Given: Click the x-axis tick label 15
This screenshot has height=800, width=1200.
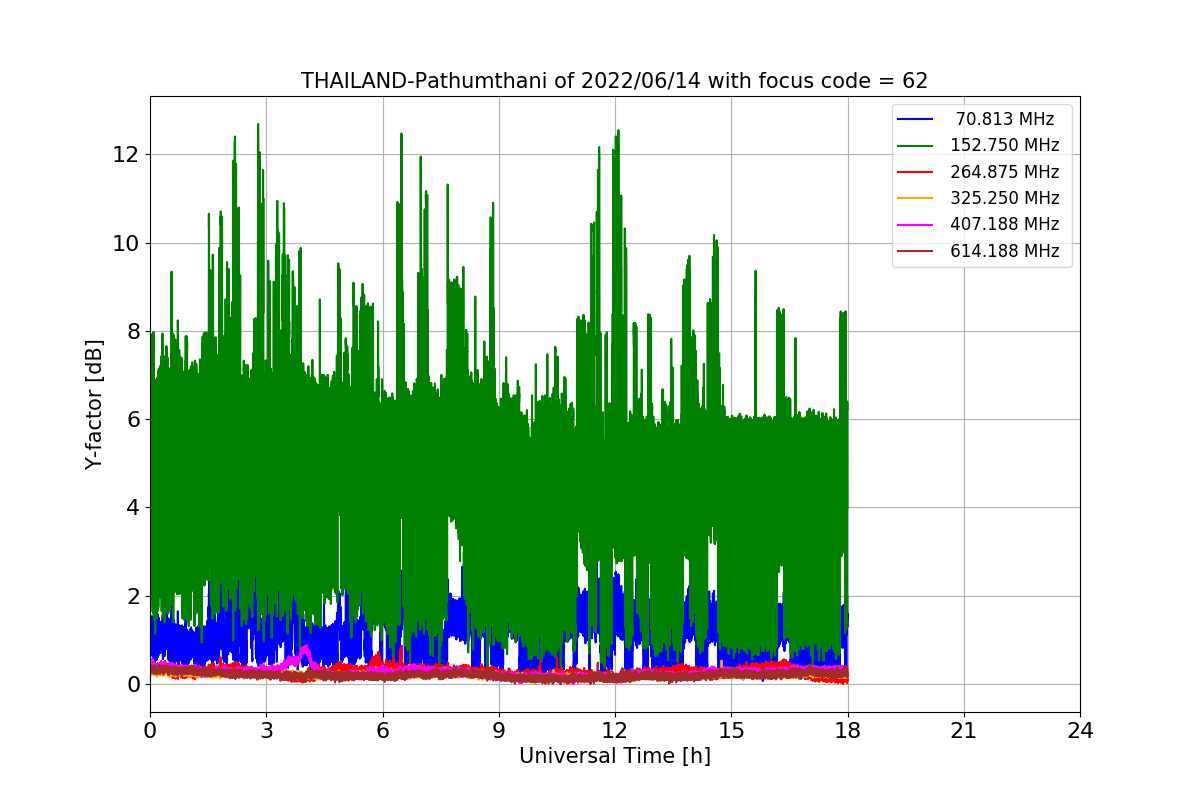Looking at the screenshot, I should click(731, 730).
